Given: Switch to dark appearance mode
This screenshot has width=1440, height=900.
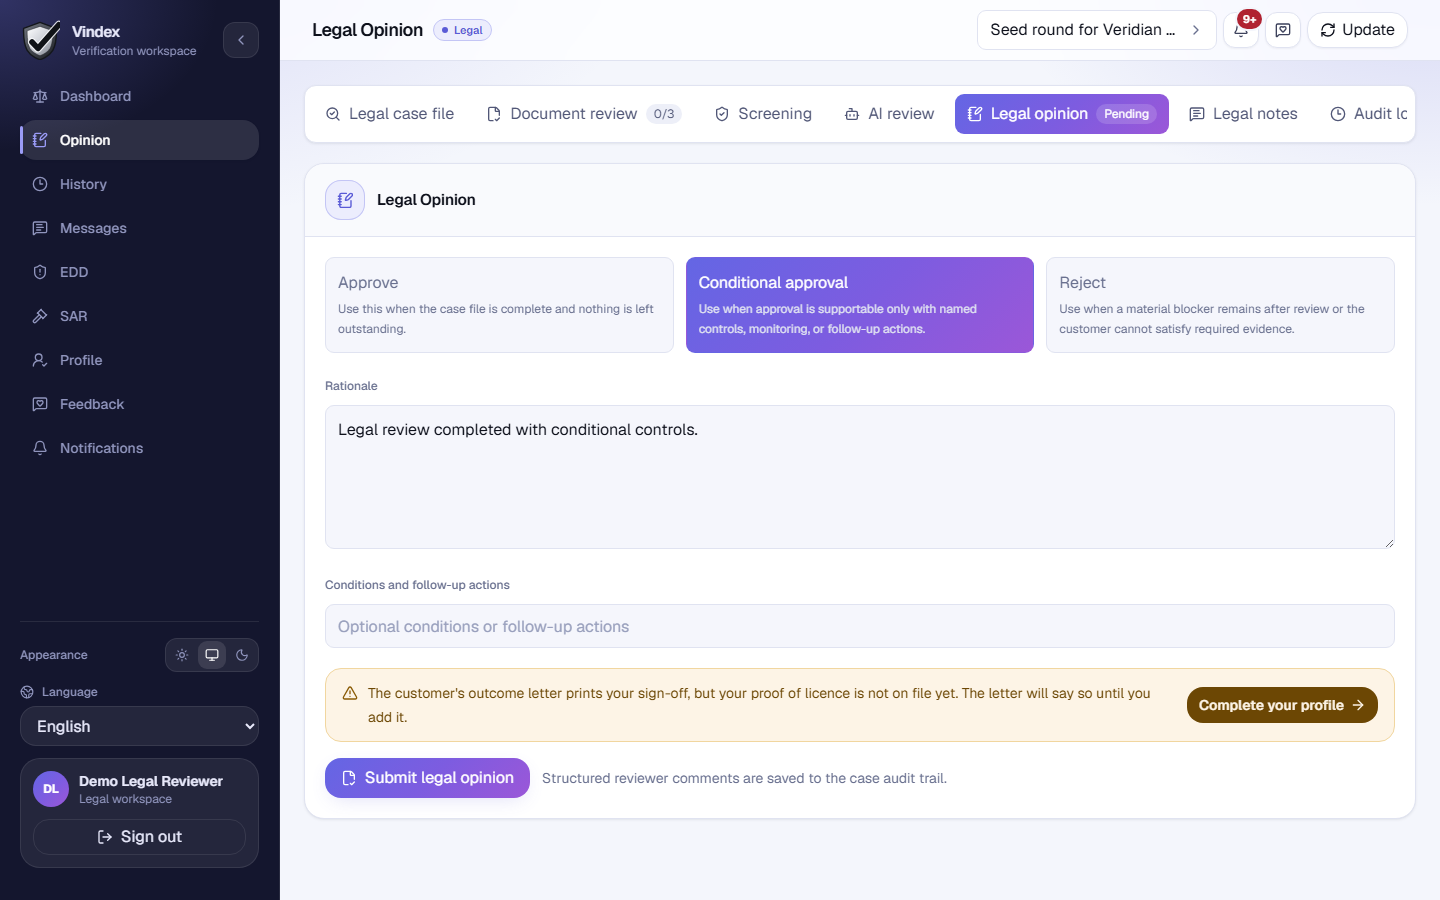Looking at the screenshot, I should click(242, 655).
